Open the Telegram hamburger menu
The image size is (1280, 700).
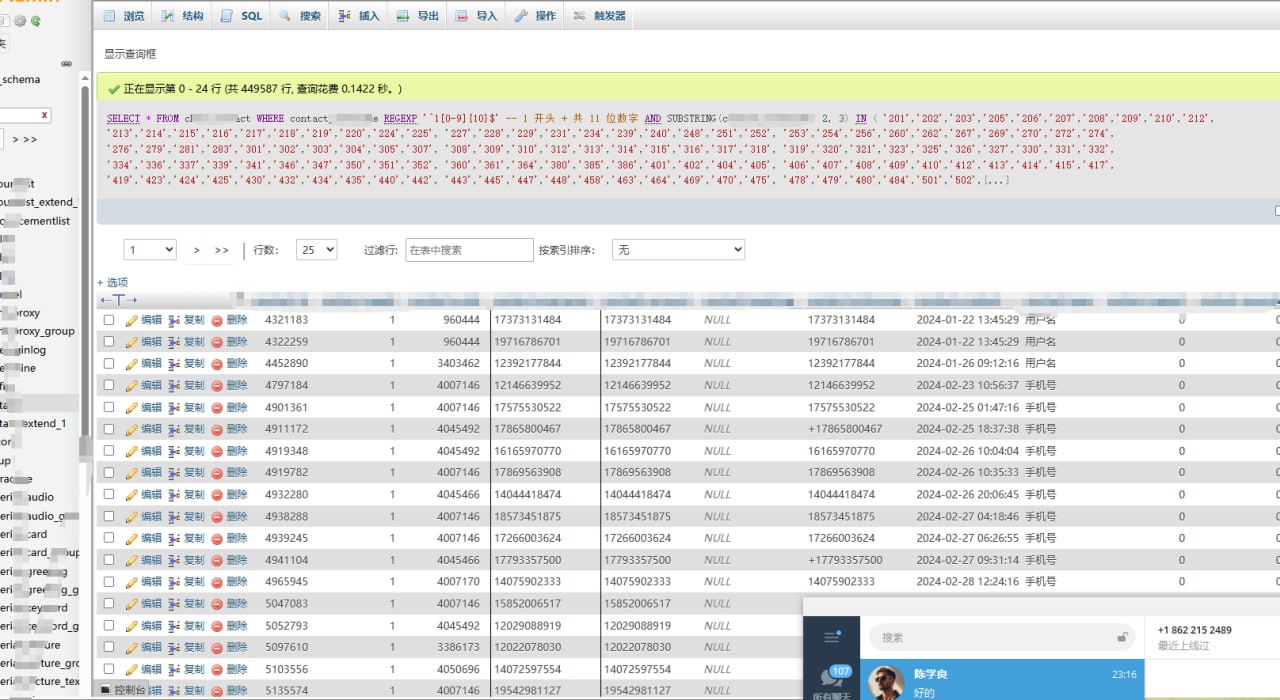tap(831, 637)
